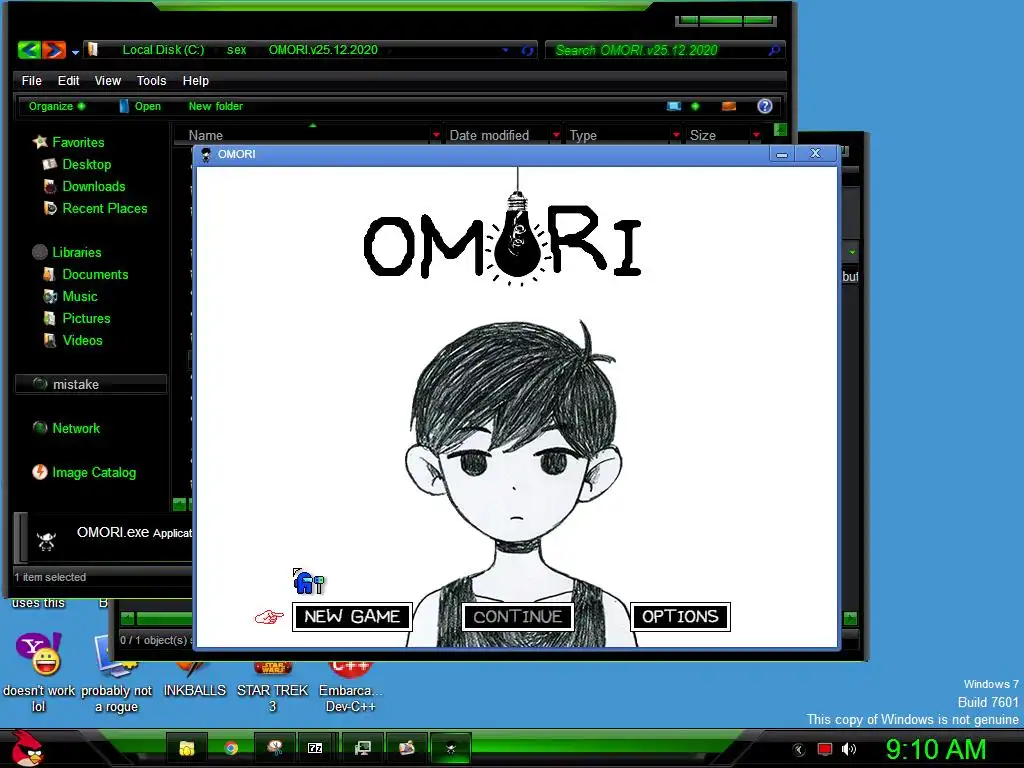This screenshot has width=1024, height=768.
Task: Refresh the folder via address bar icon
Action: pyautogui.click(x=527, y=50)
